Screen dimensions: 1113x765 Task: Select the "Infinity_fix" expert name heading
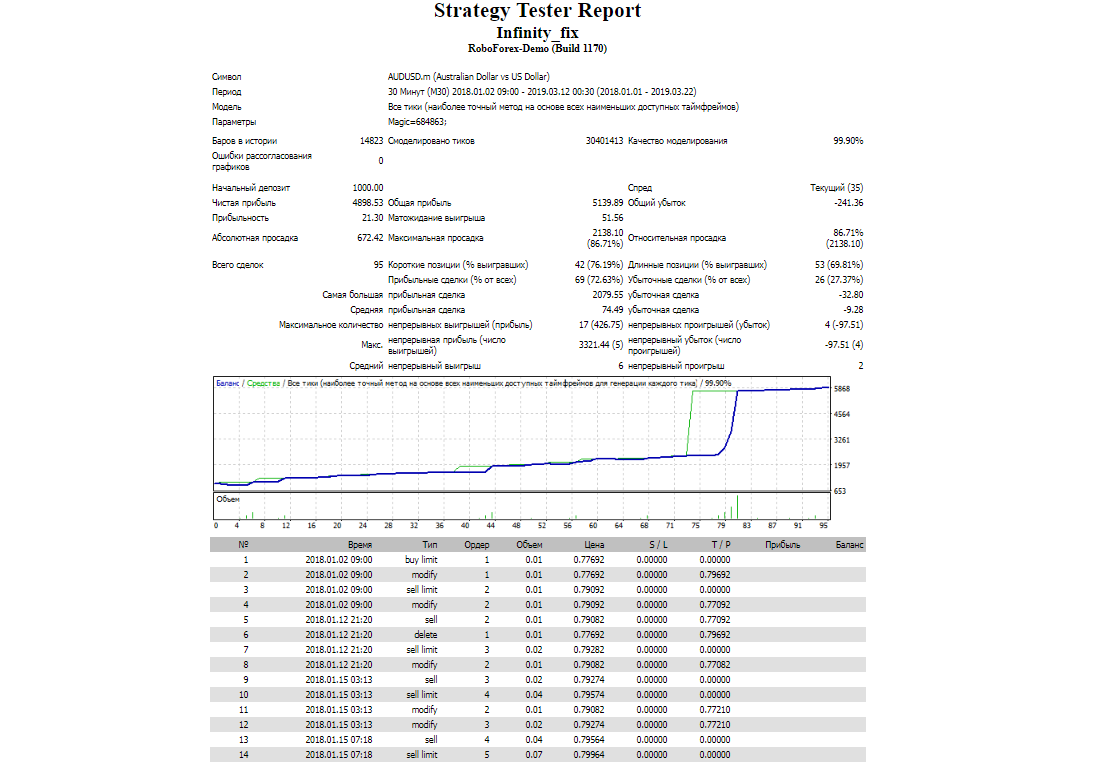pyautogui.click(x=537, y=33)
